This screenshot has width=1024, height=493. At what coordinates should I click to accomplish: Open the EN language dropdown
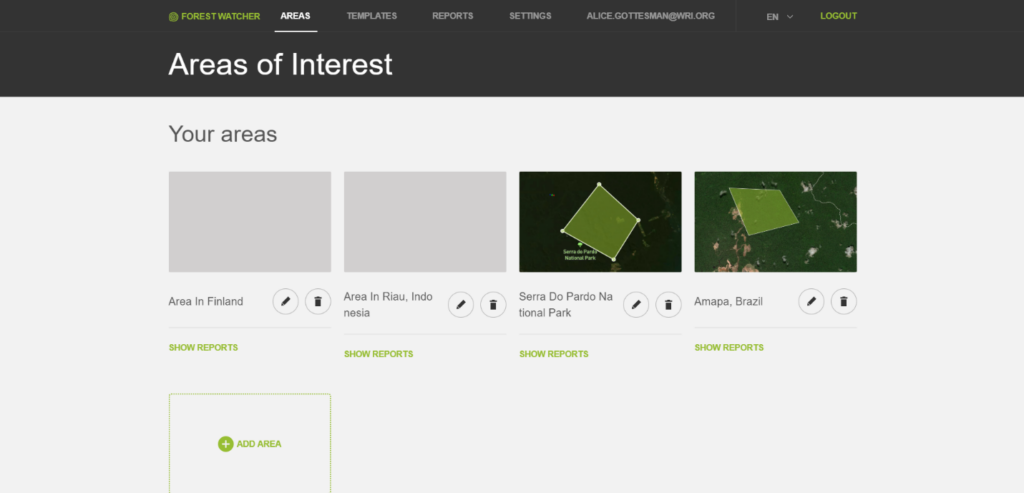coord(780,17)
